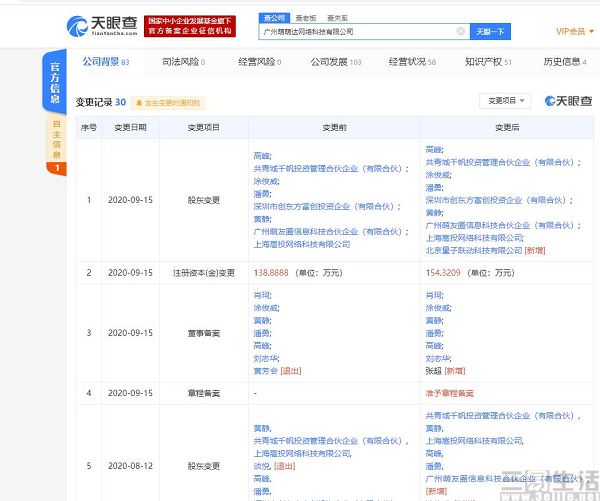Open 深圳市创东方富创投资企业 in row 1 变更前 column
This screenshot has width=600, height=501.
click(x=327, y=206)
